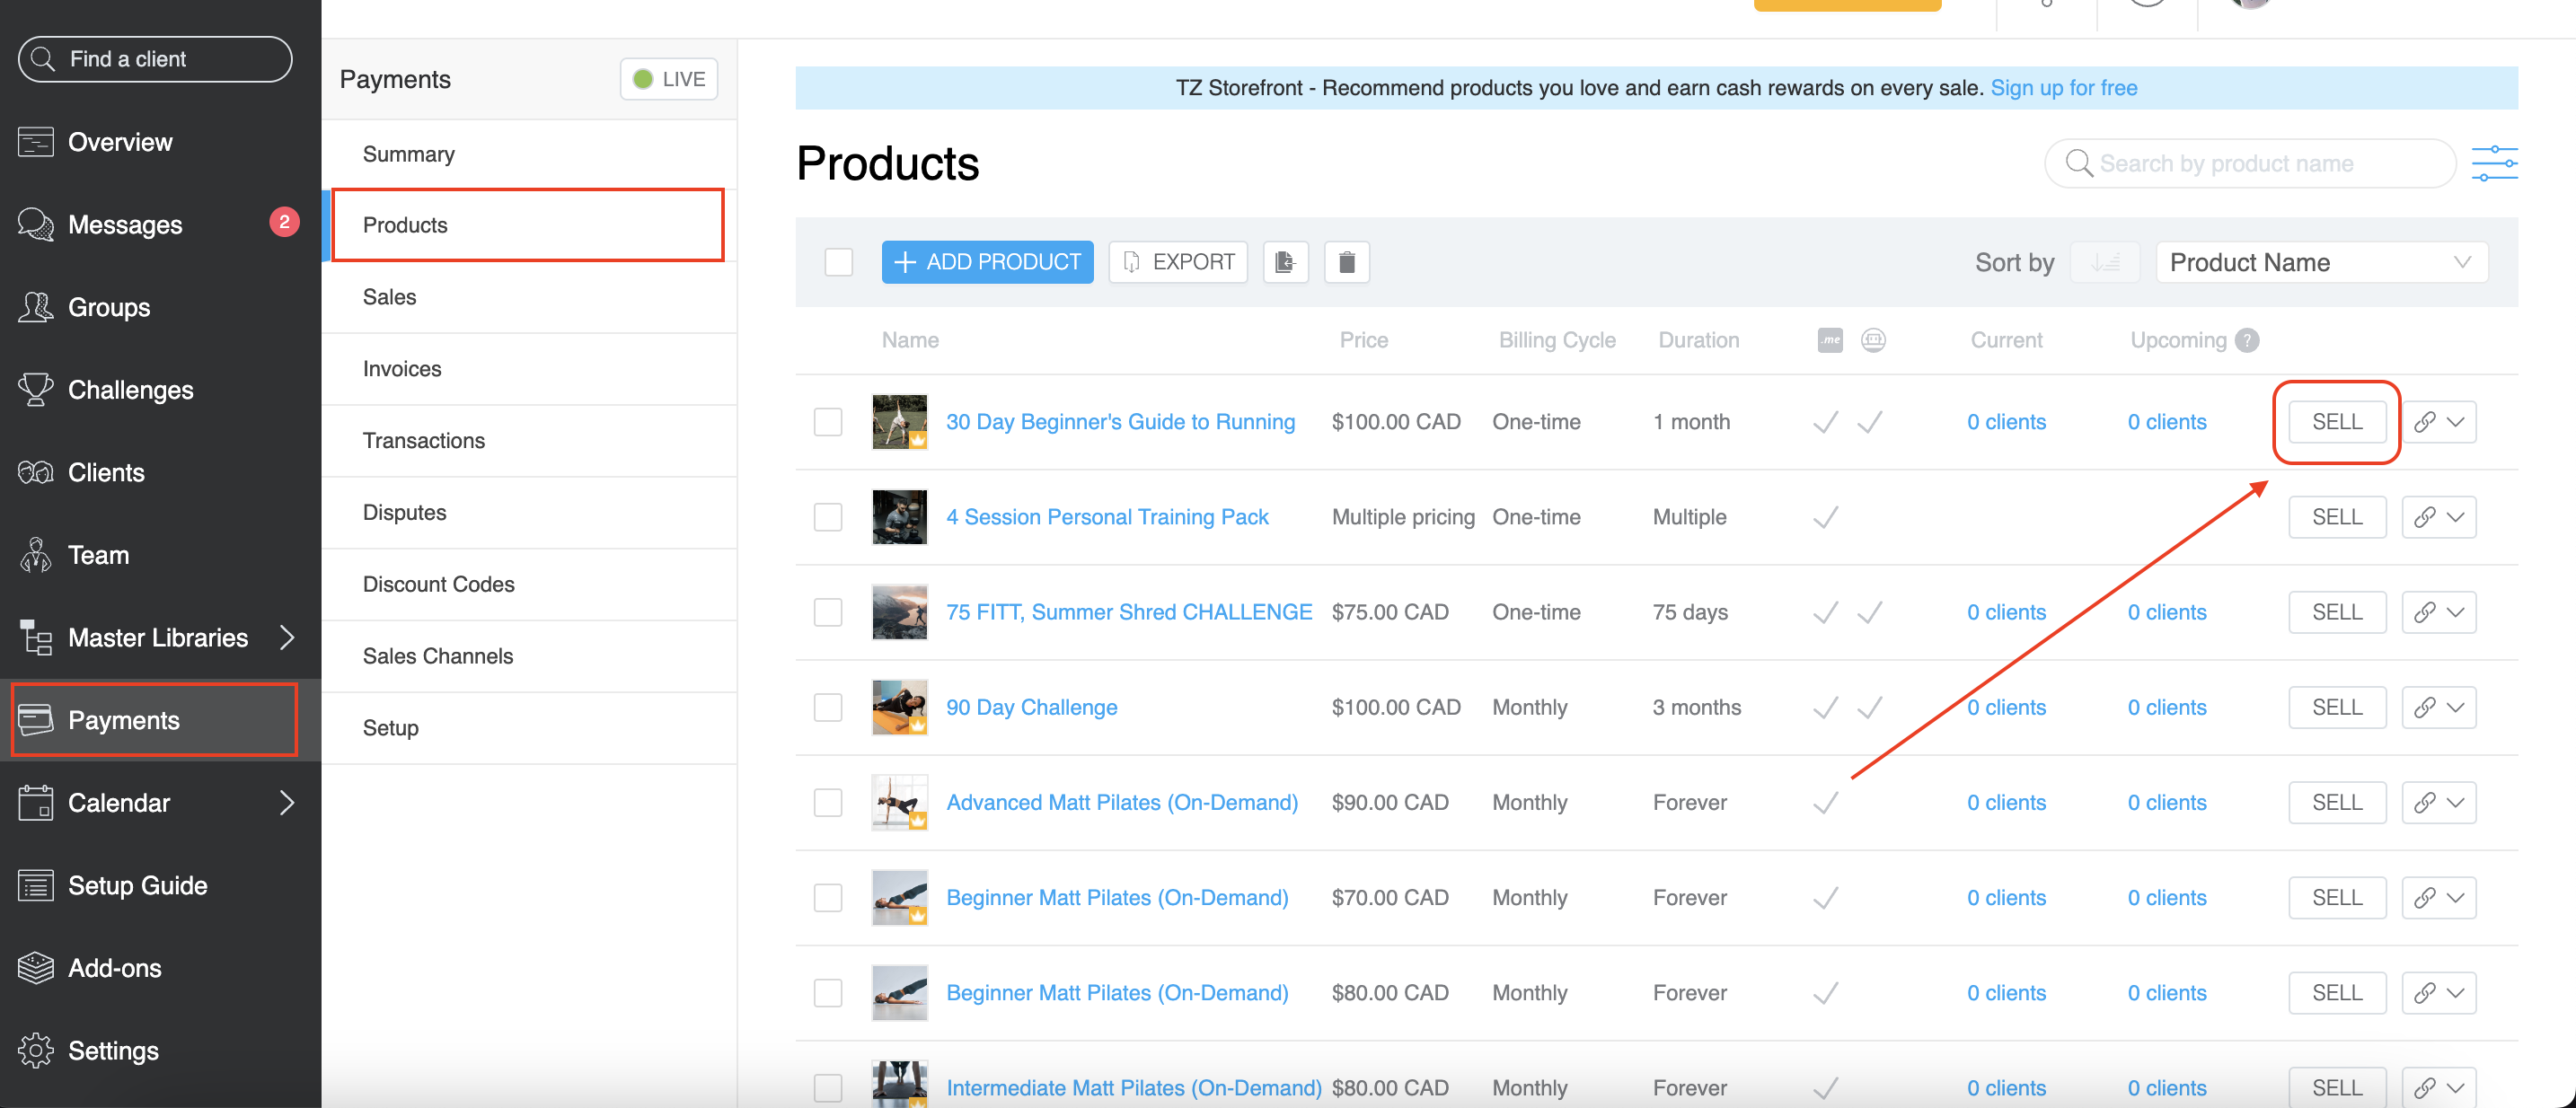Image resolution: width=2576 pixels, height=1108 pixels.
Task: Click the import file icon beside Export
Action: point(1285,262)
